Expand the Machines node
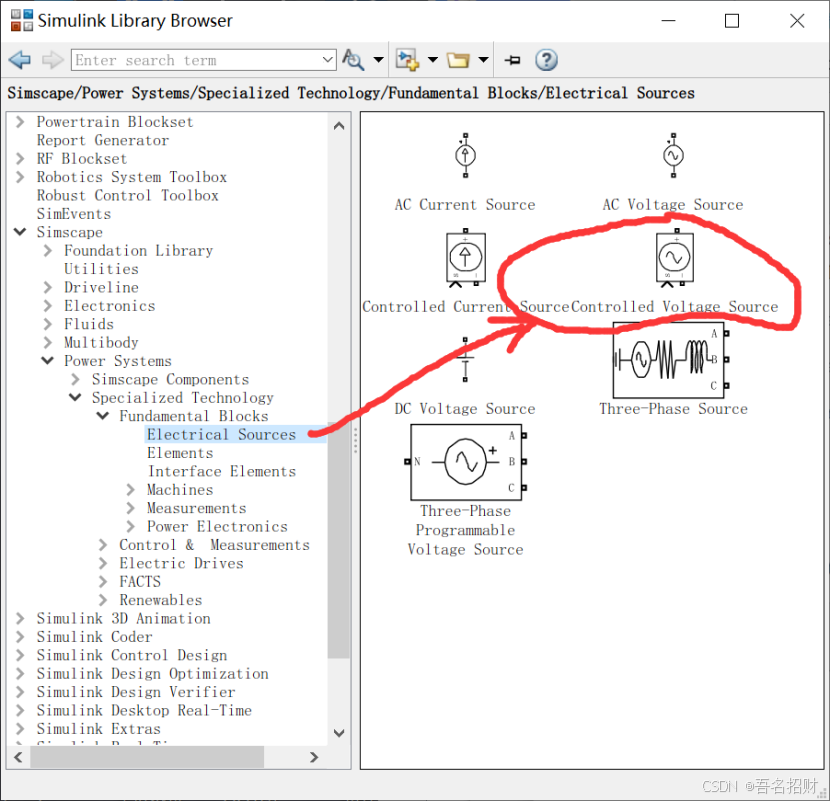Image resolution: width=830 pixels, height=802 pixels. [x=130, y=490]
